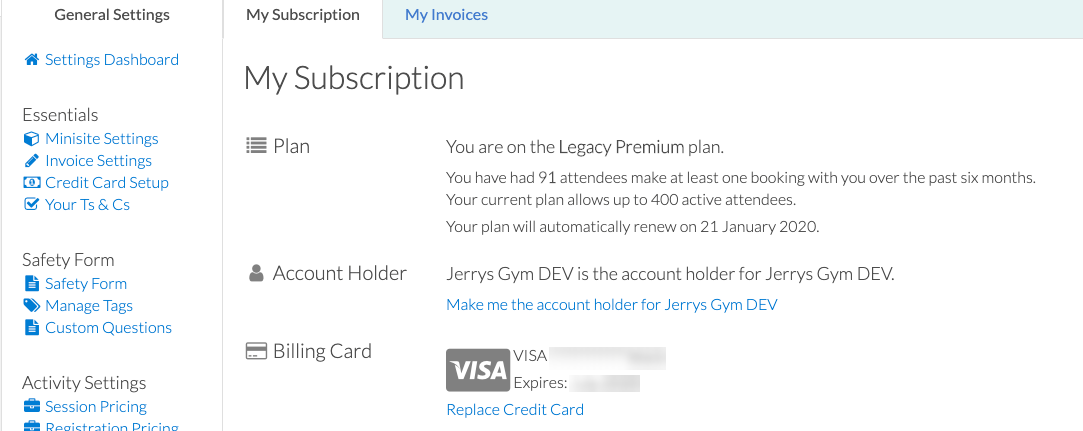Click the document icon beside Safety Form
This screenshot has width=1083, height=431.
tap(31, 284)
